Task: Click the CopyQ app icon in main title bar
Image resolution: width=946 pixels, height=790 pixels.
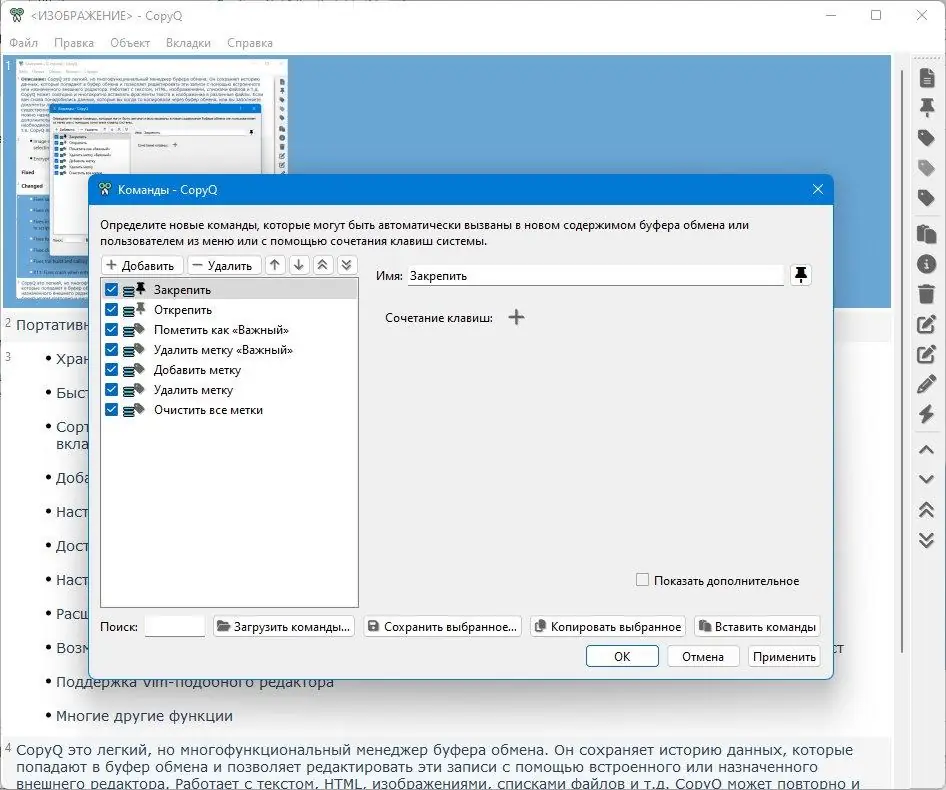Action: pyautogui.click(x=17, y=15)
